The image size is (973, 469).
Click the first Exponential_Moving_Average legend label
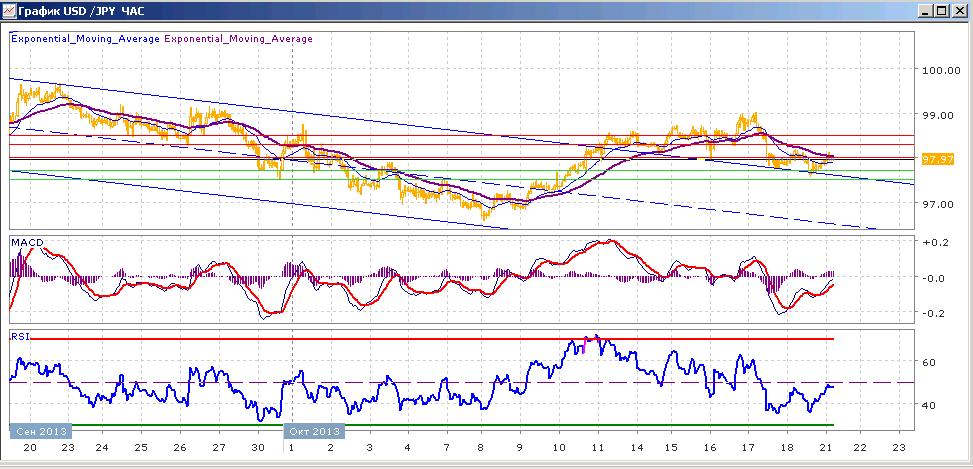[x=86, y=38]
